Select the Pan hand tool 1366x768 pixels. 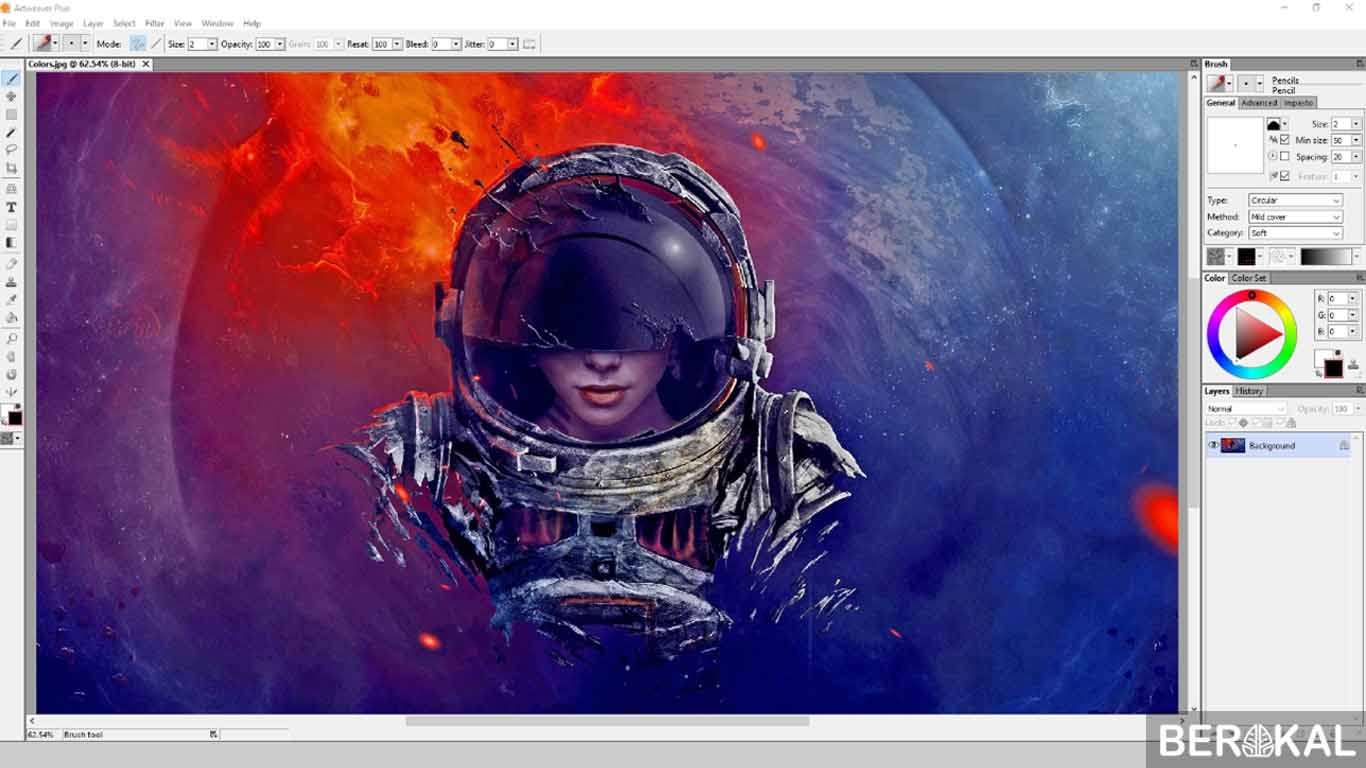(11, 356)
